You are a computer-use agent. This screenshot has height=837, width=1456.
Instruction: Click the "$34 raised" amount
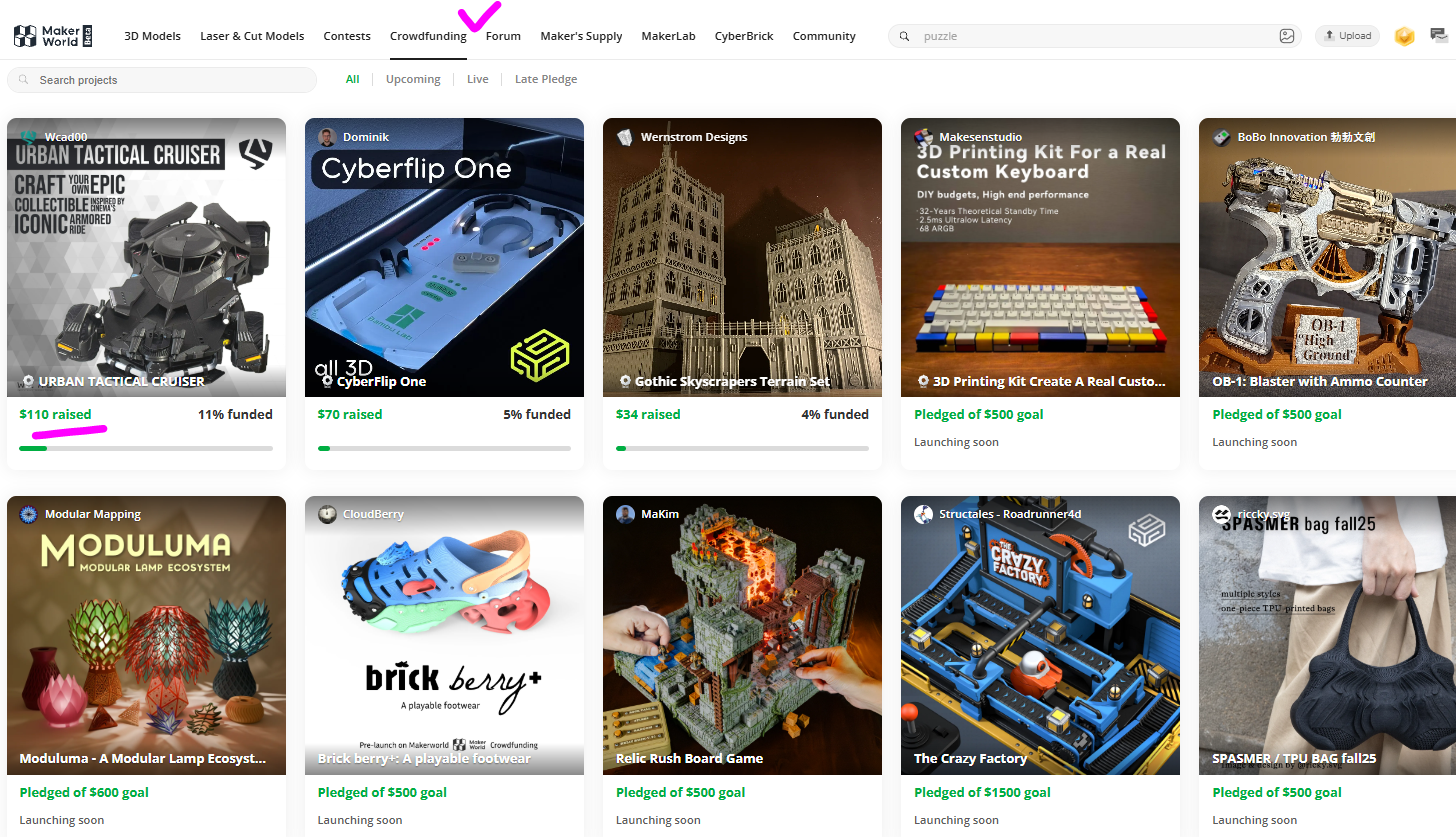648,414
